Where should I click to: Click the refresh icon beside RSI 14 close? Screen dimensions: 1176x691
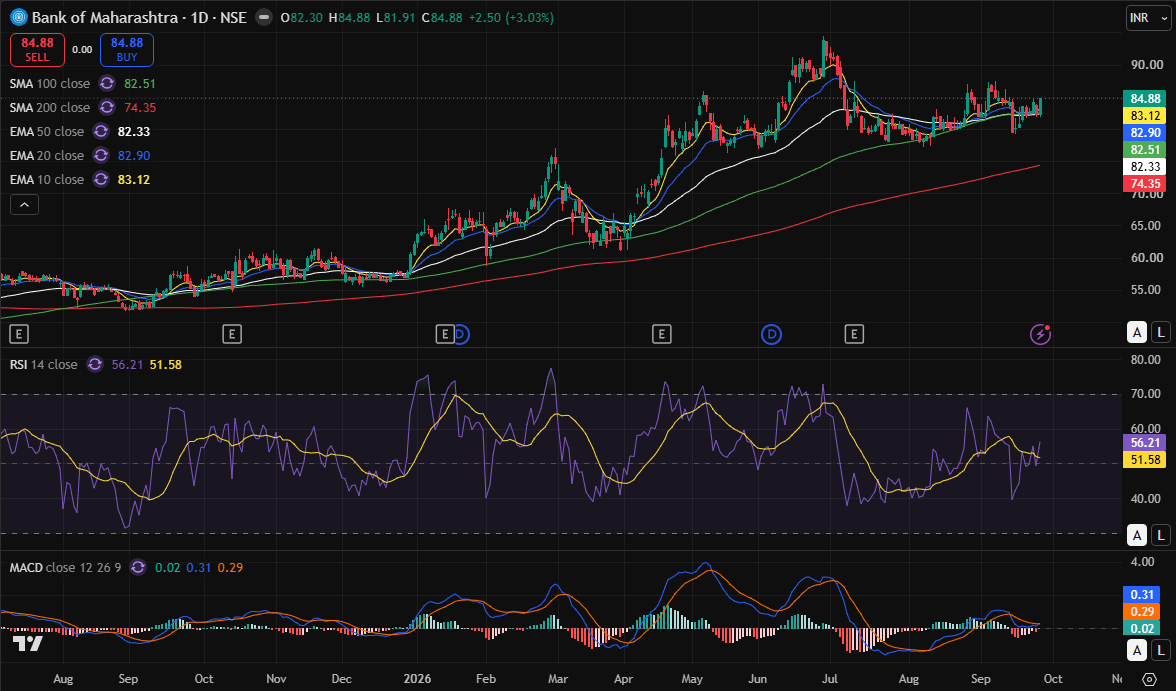pos(94,365)
